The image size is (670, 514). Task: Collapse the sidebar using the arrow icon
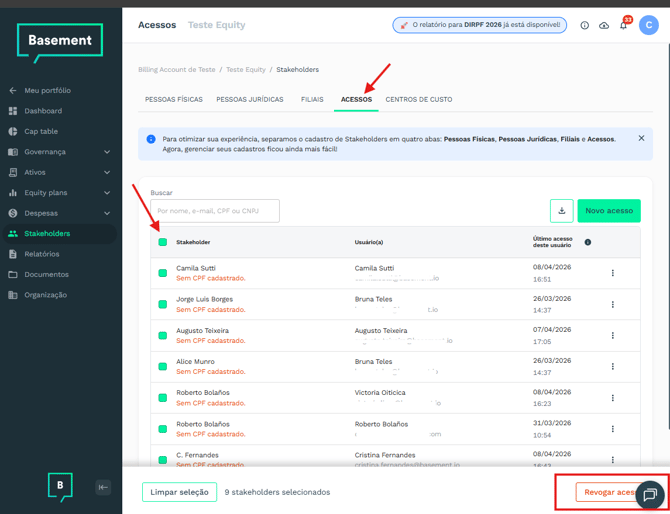tap(103, 487)
